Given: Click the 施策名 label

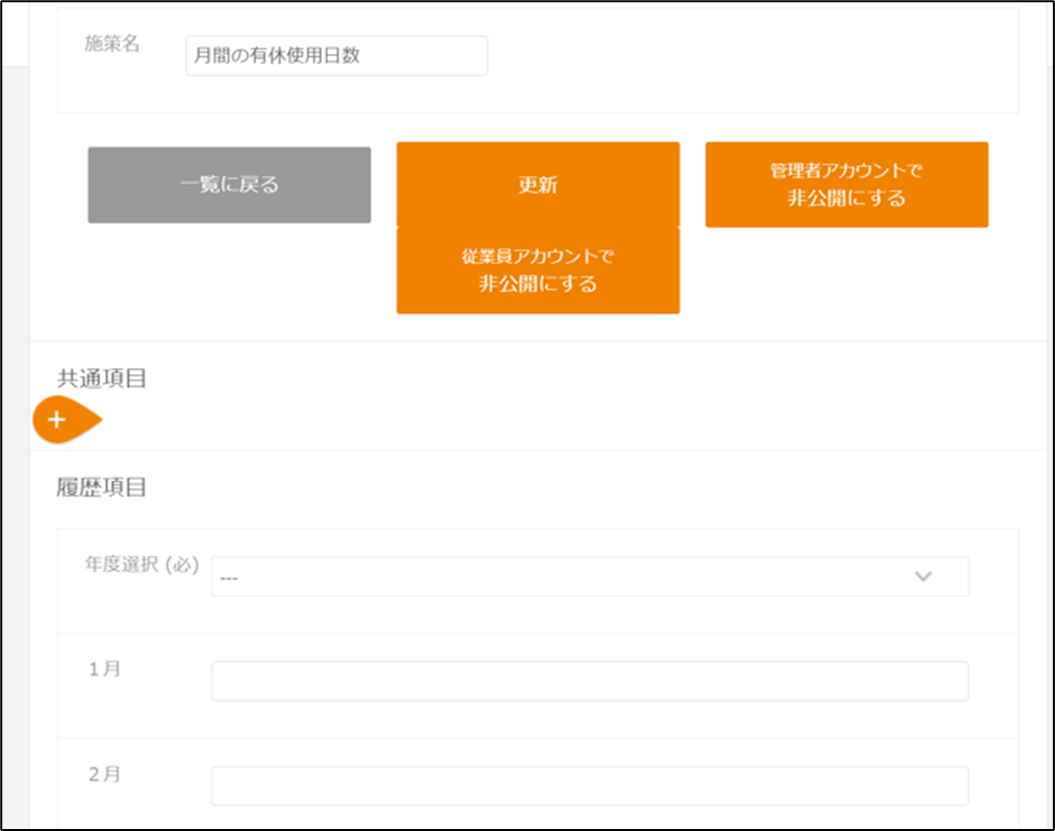Looking at the screenshot, I should pos(112,46).
